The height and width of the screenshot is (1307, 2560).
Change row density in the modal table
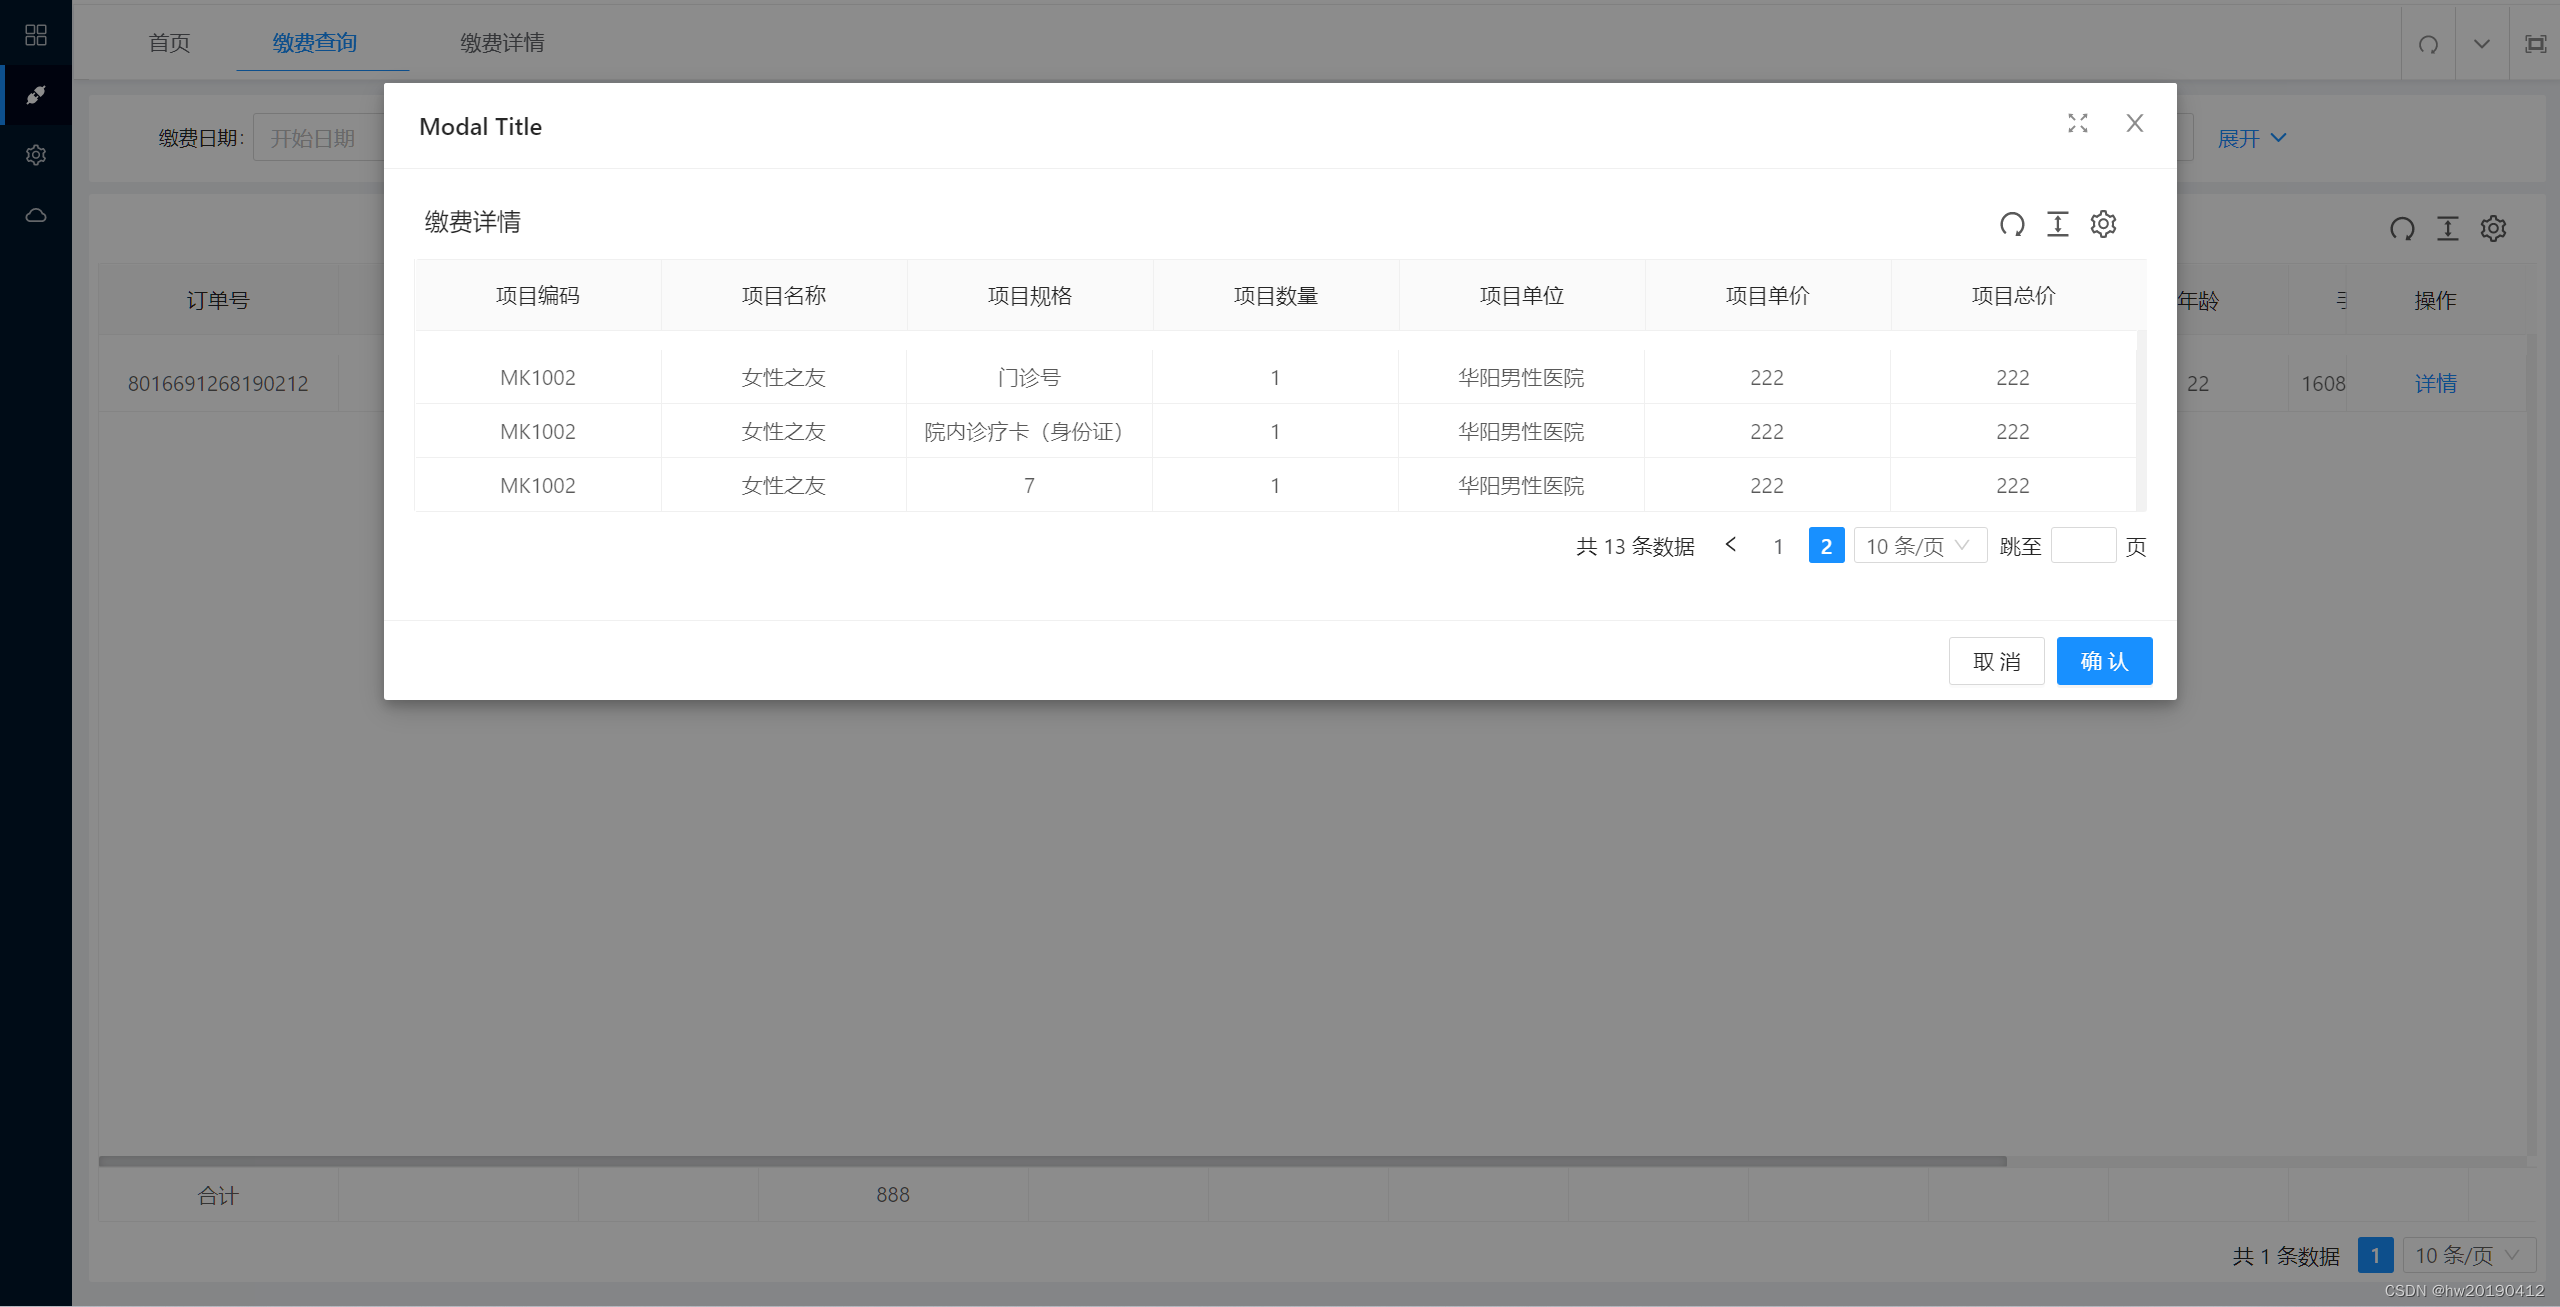point(2058,224)
